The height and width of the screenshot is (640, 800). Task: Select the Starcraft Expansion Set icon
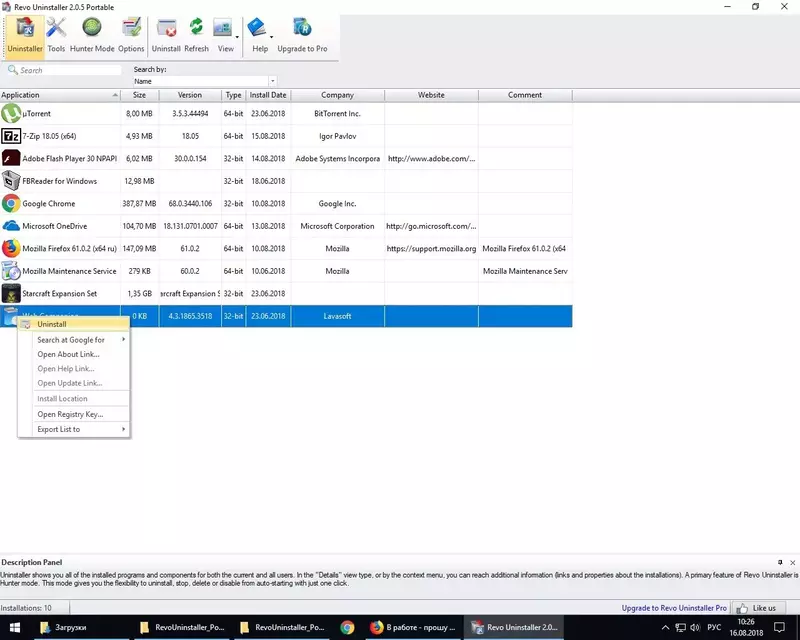(11, 293)
